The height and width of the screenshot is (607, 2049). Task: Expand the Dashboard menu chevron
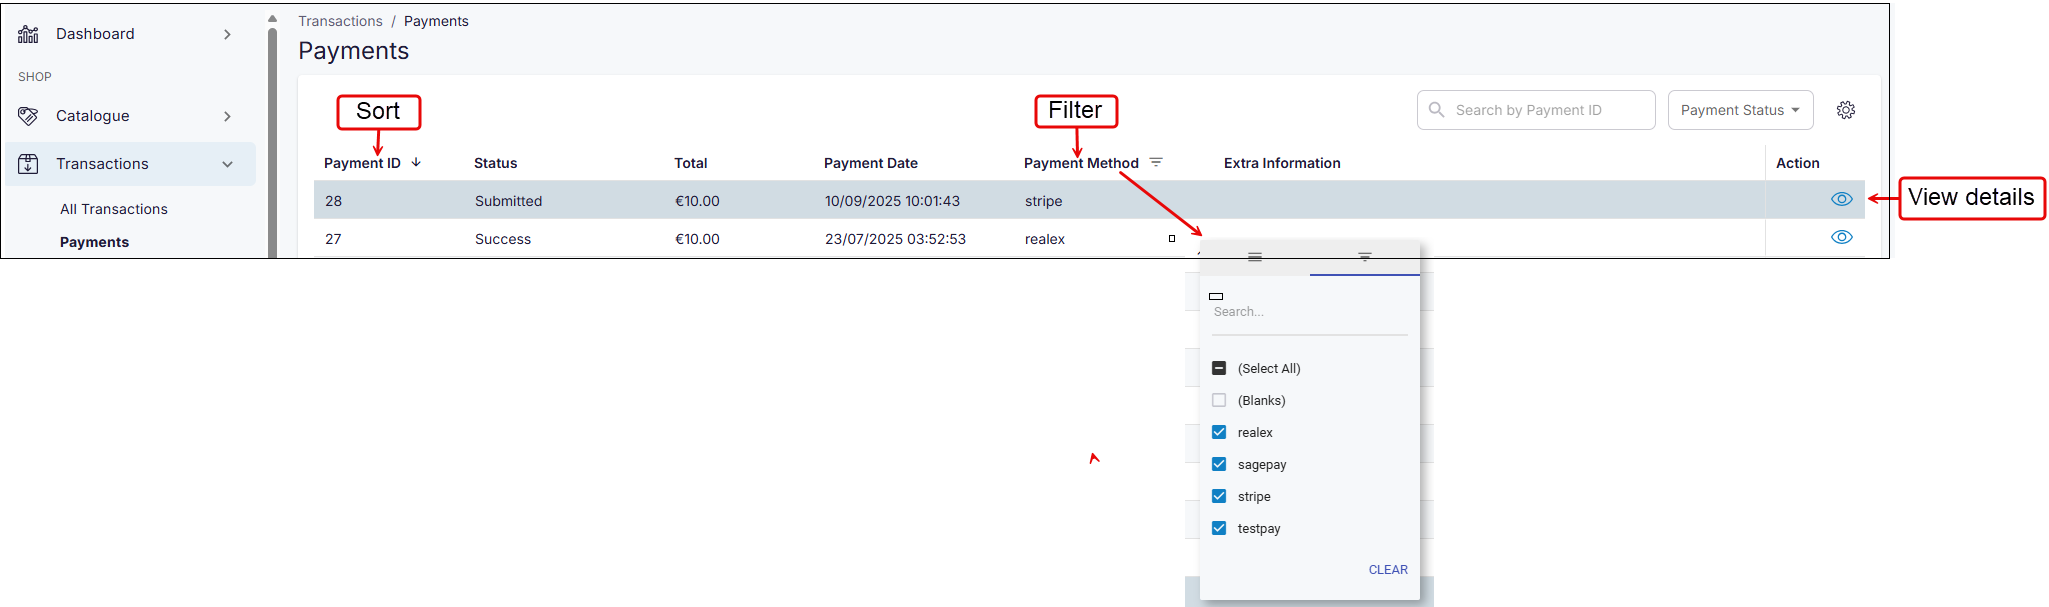(x=227, y=34)
